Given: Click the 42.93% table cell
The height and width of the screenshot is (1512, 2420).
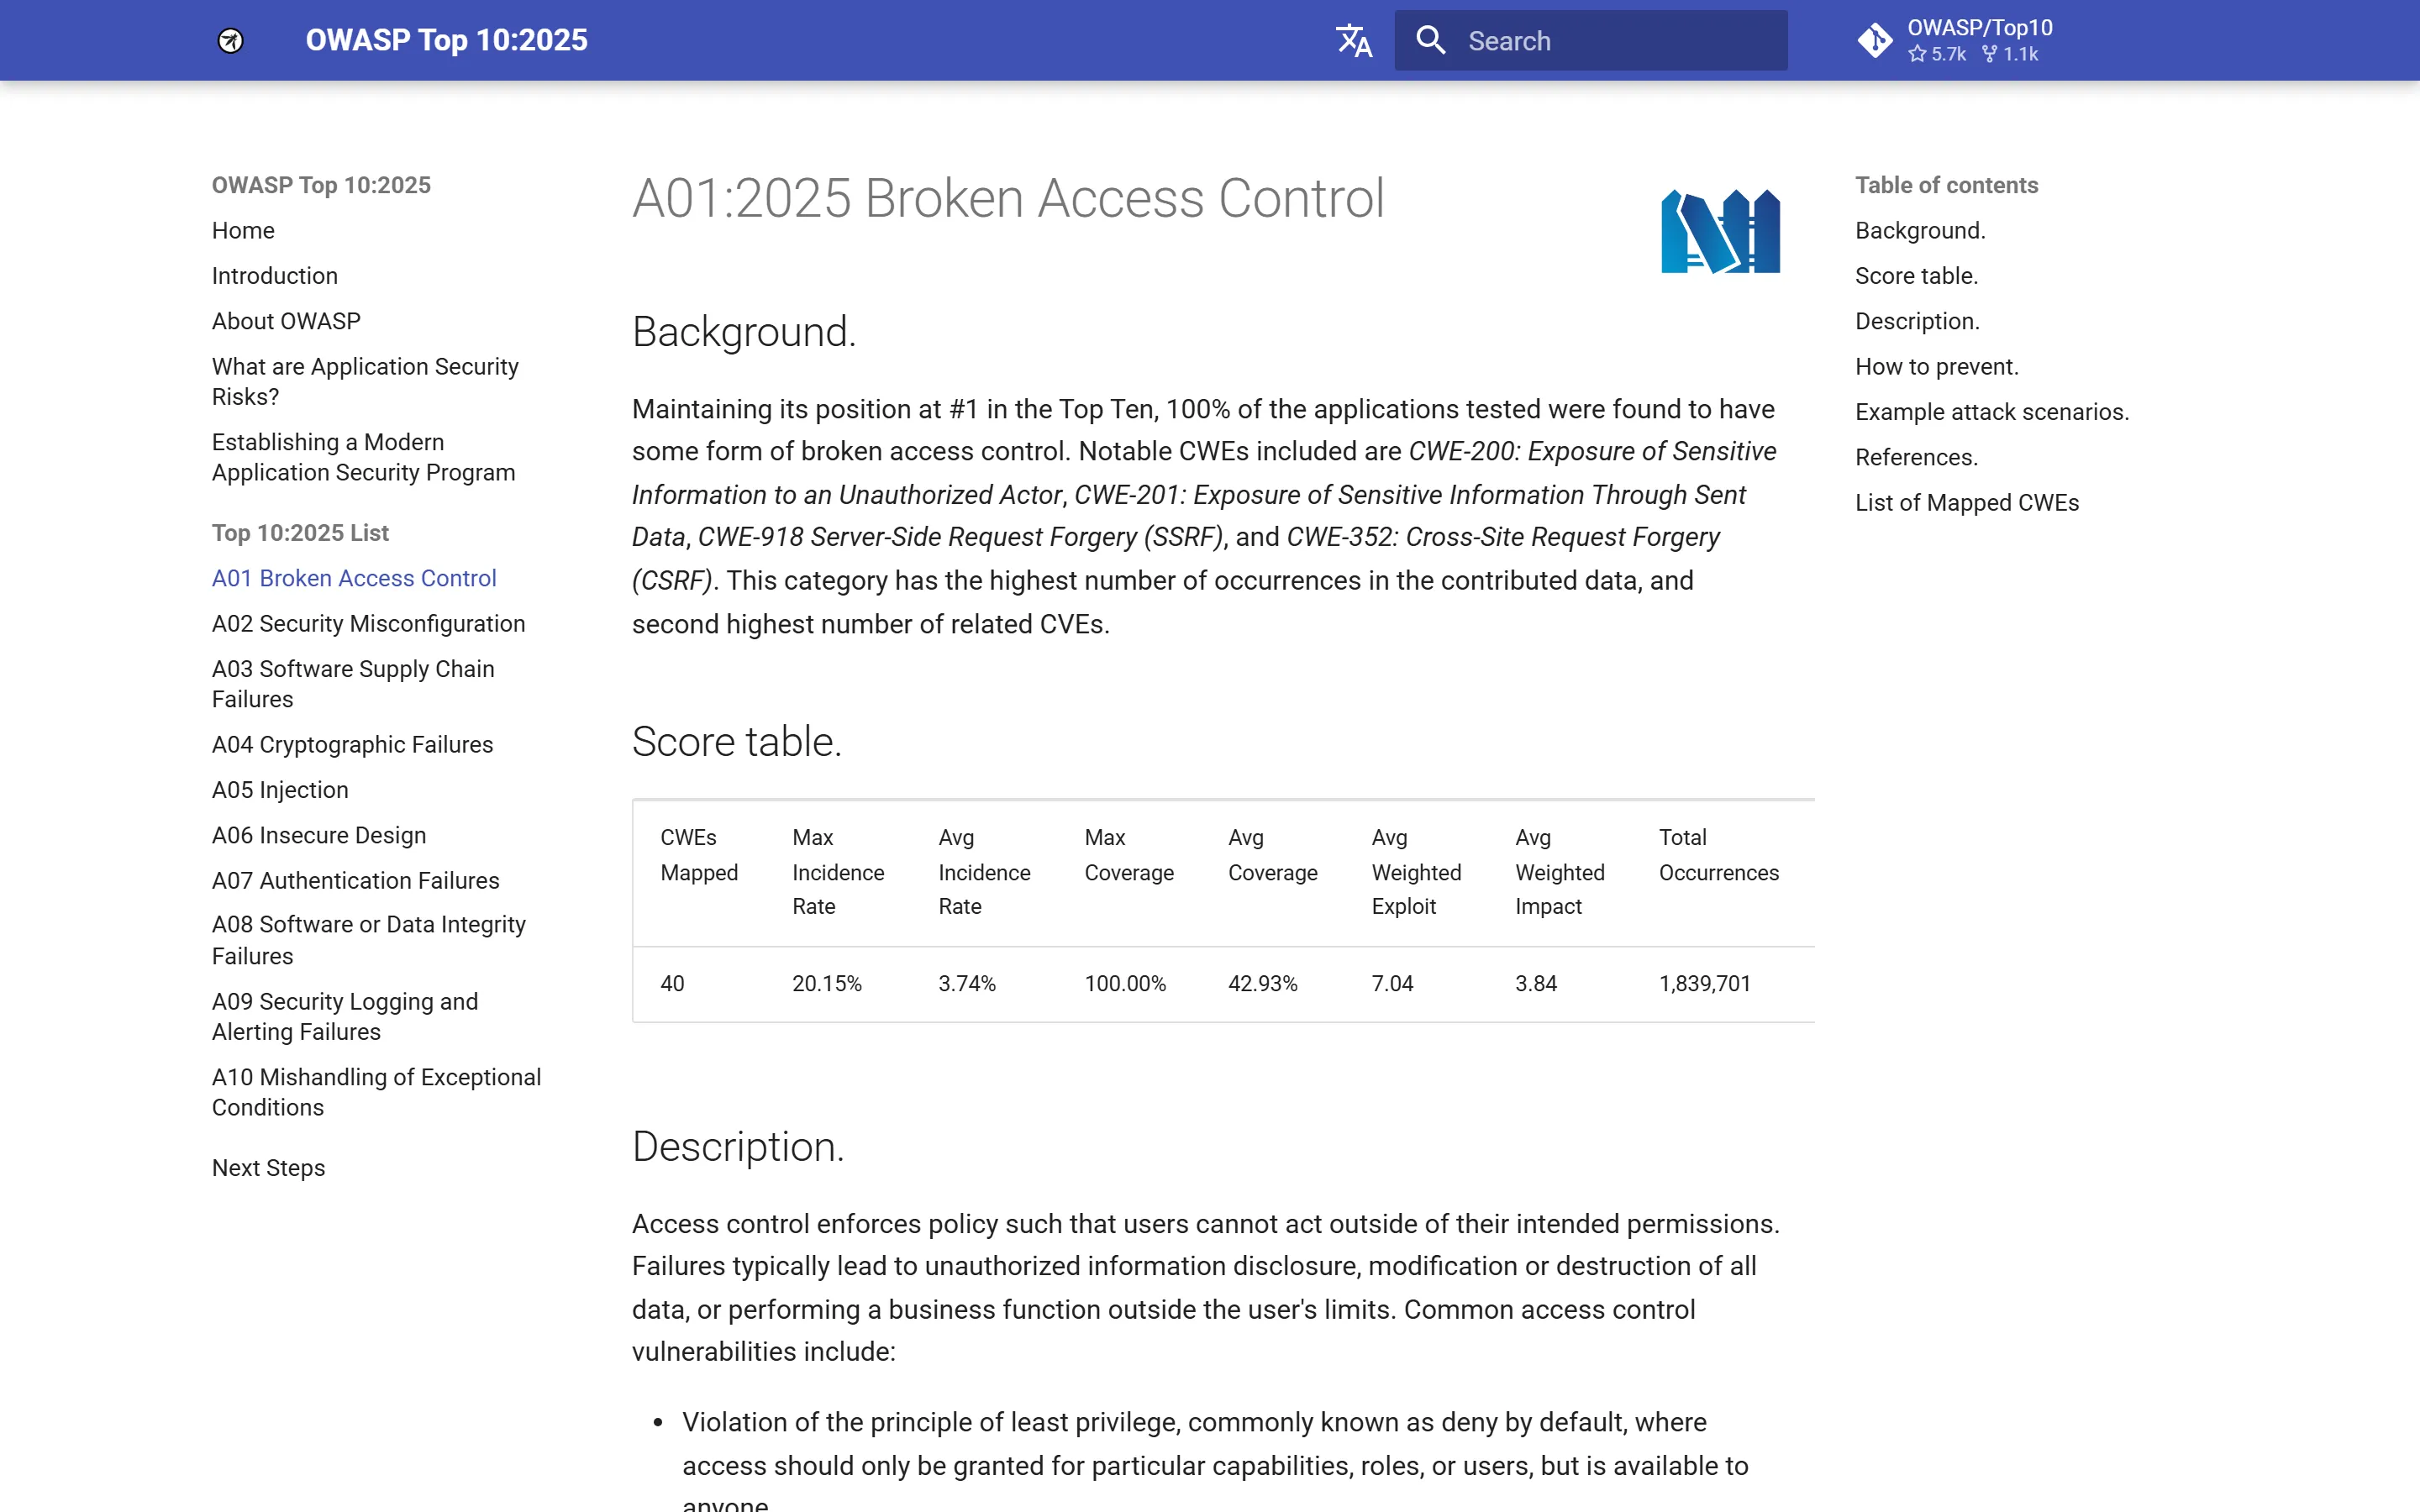Looking at the screenshot, I should tap(1262, 984).
